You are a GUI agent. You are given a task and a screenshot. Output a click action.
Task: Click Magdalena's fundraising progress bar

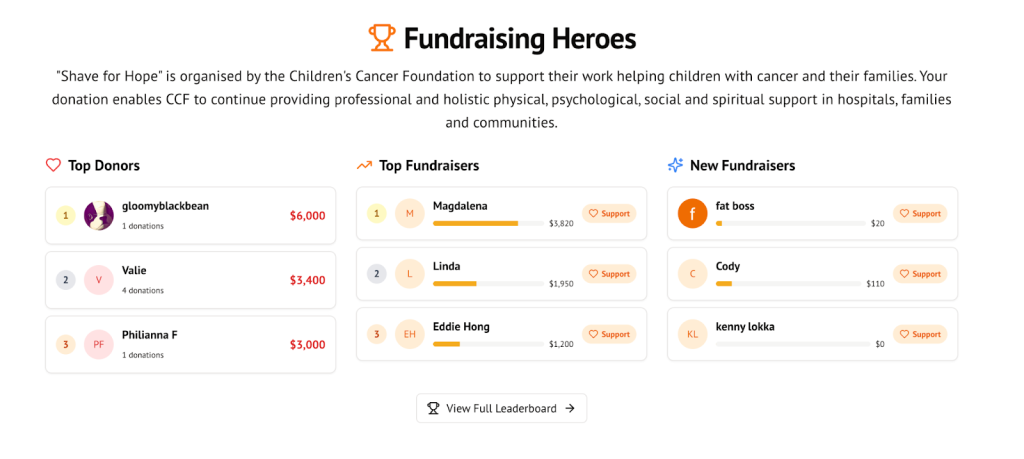pyautogui.click(x=488, y=223)
